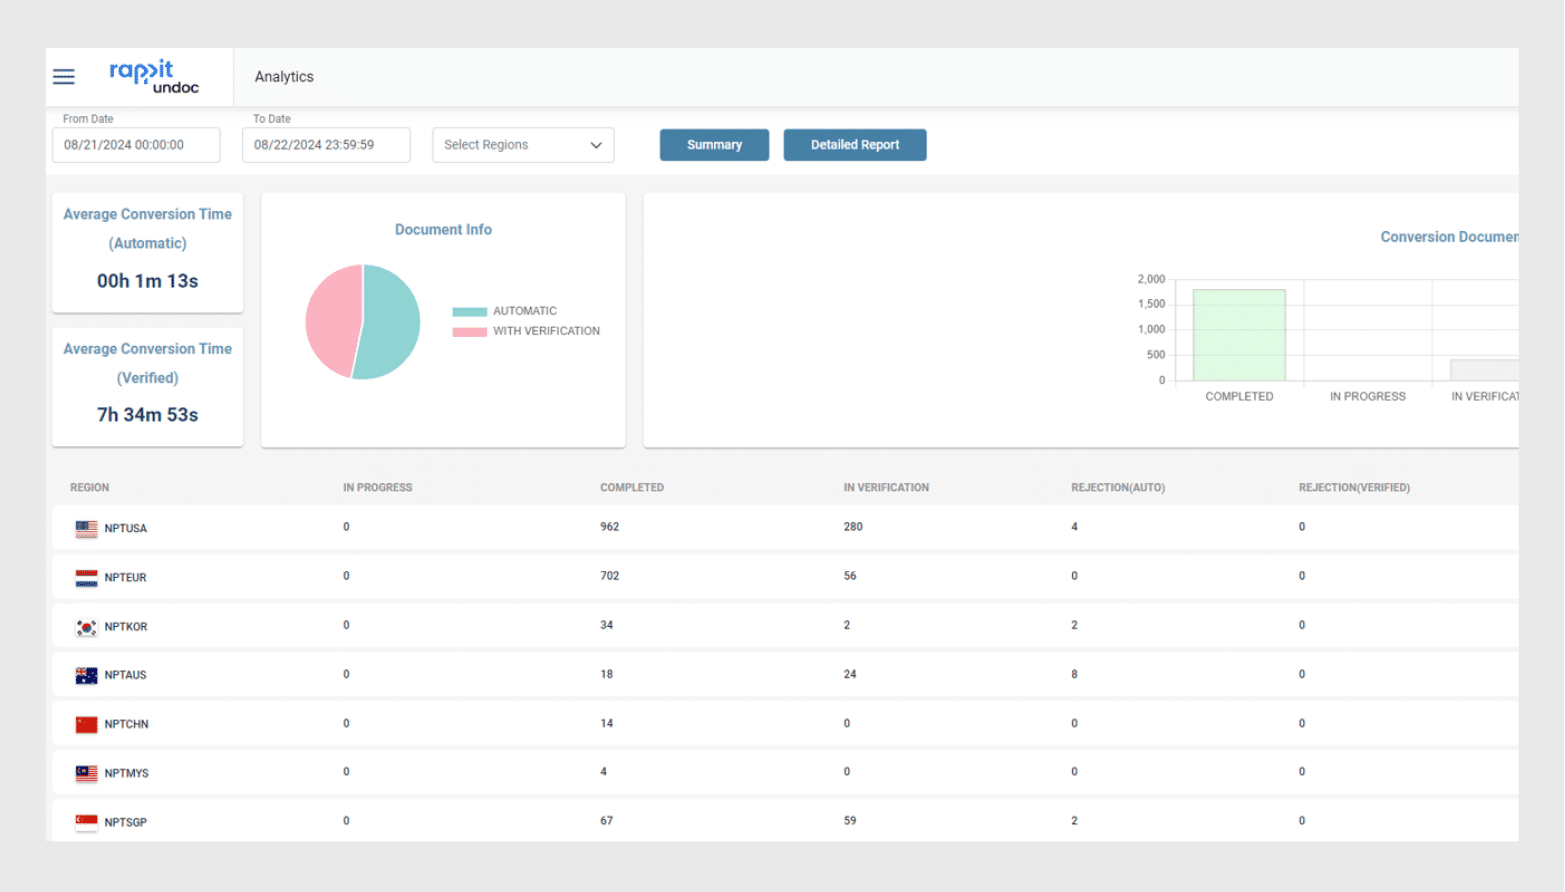Click the Summary button
Viewport: 1565px width, 892px height.
(x=713, y=144)
